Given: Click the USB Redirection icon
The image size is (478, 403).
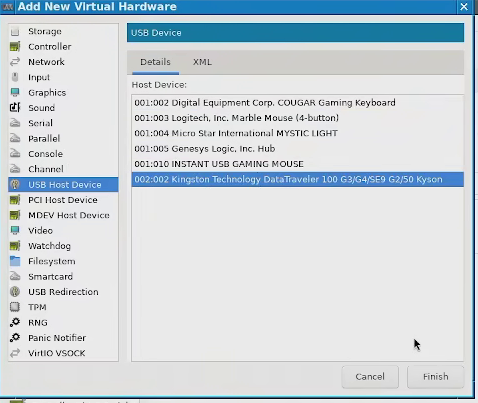Looking at the screenshot, I should (15, 292).
